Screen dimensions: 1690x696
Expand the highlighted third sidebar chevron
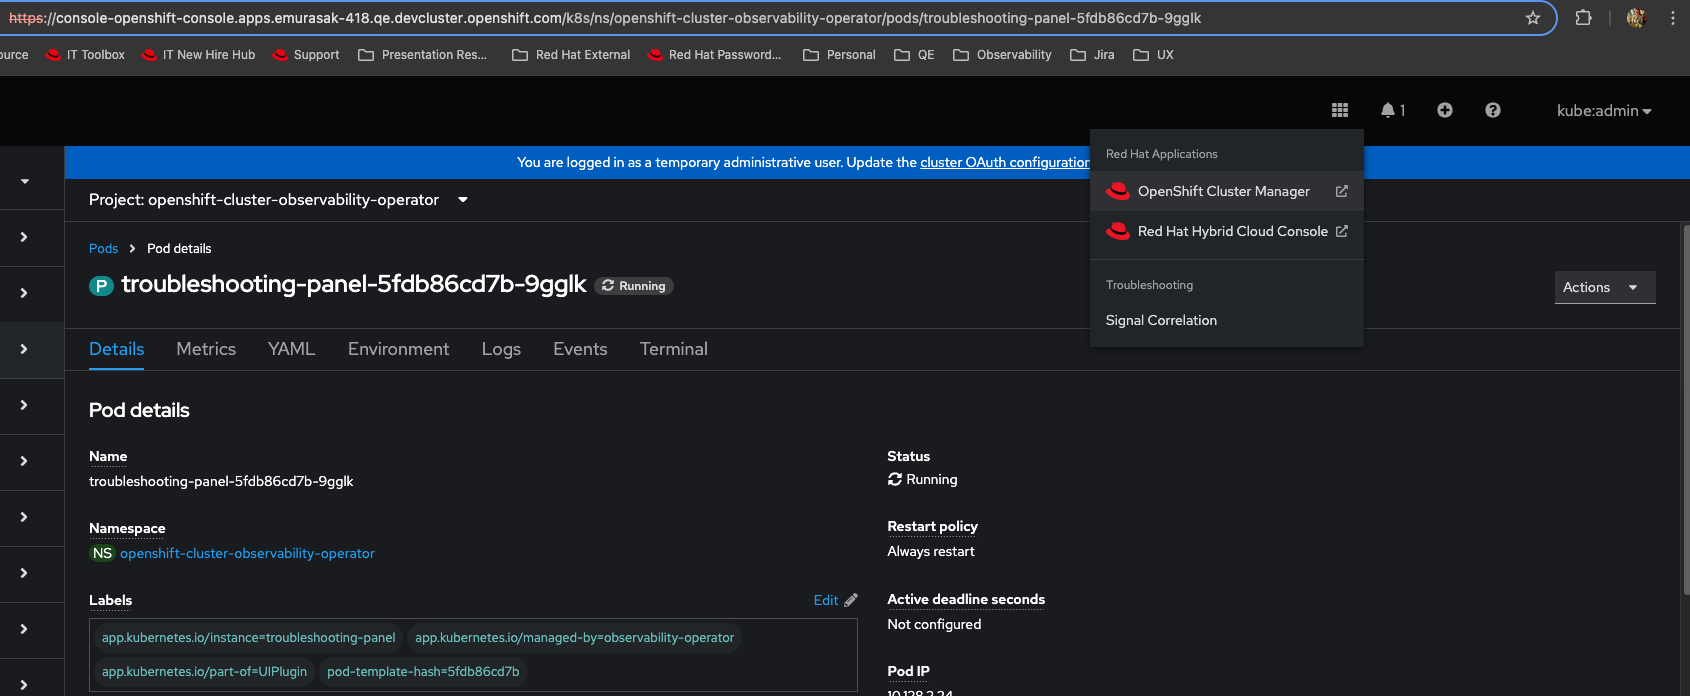pyautogui.click(x=24, y=349)
